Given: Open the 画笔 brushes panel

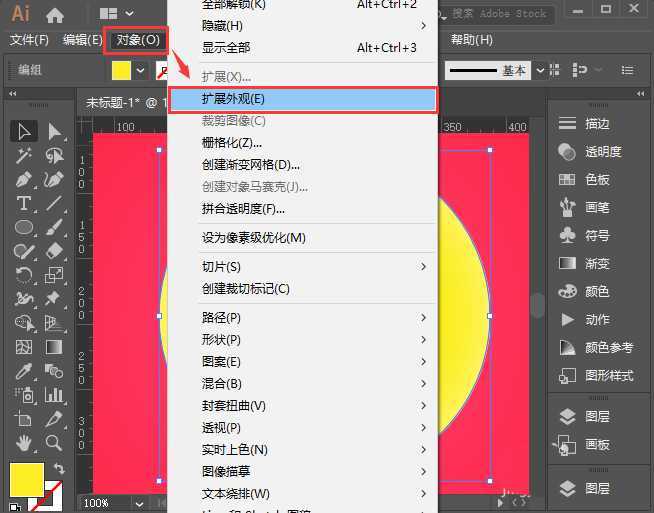Looking at the screenshot, I should [x=584, y=207].
